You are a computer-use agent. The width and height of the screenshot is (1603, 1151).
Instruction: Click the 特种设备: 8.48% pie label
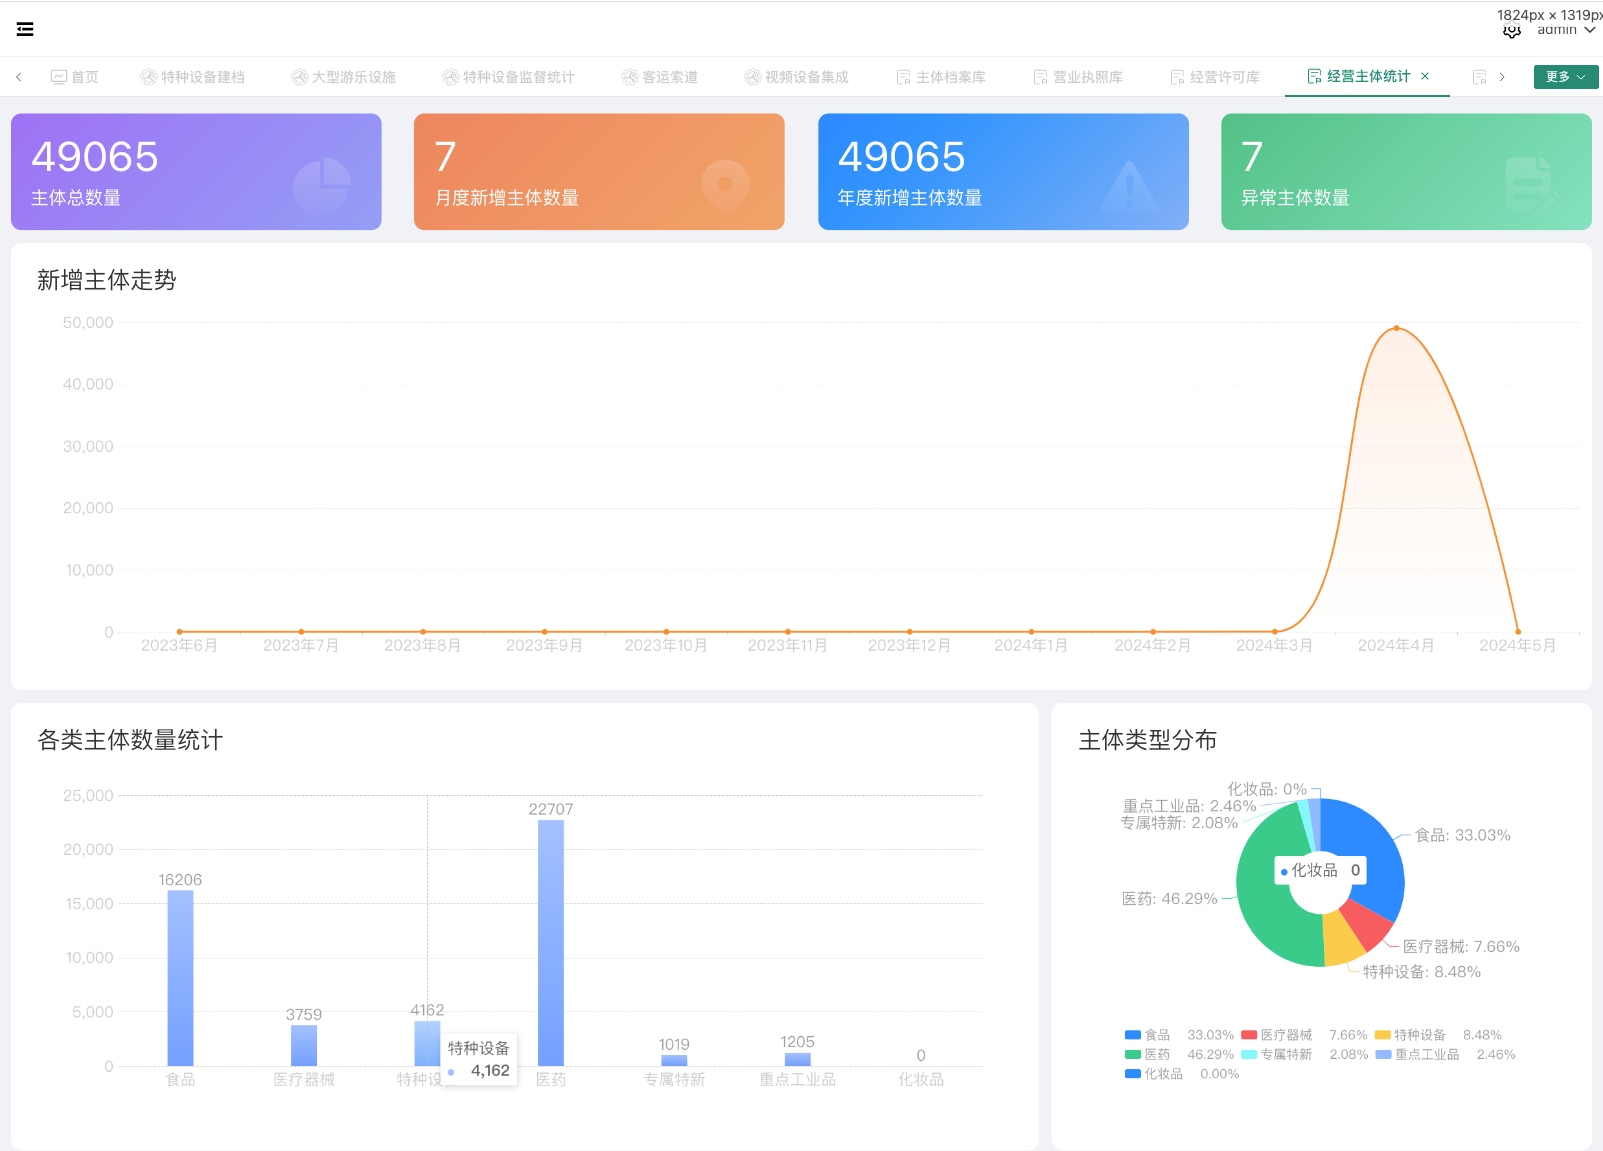[1421, 972]
